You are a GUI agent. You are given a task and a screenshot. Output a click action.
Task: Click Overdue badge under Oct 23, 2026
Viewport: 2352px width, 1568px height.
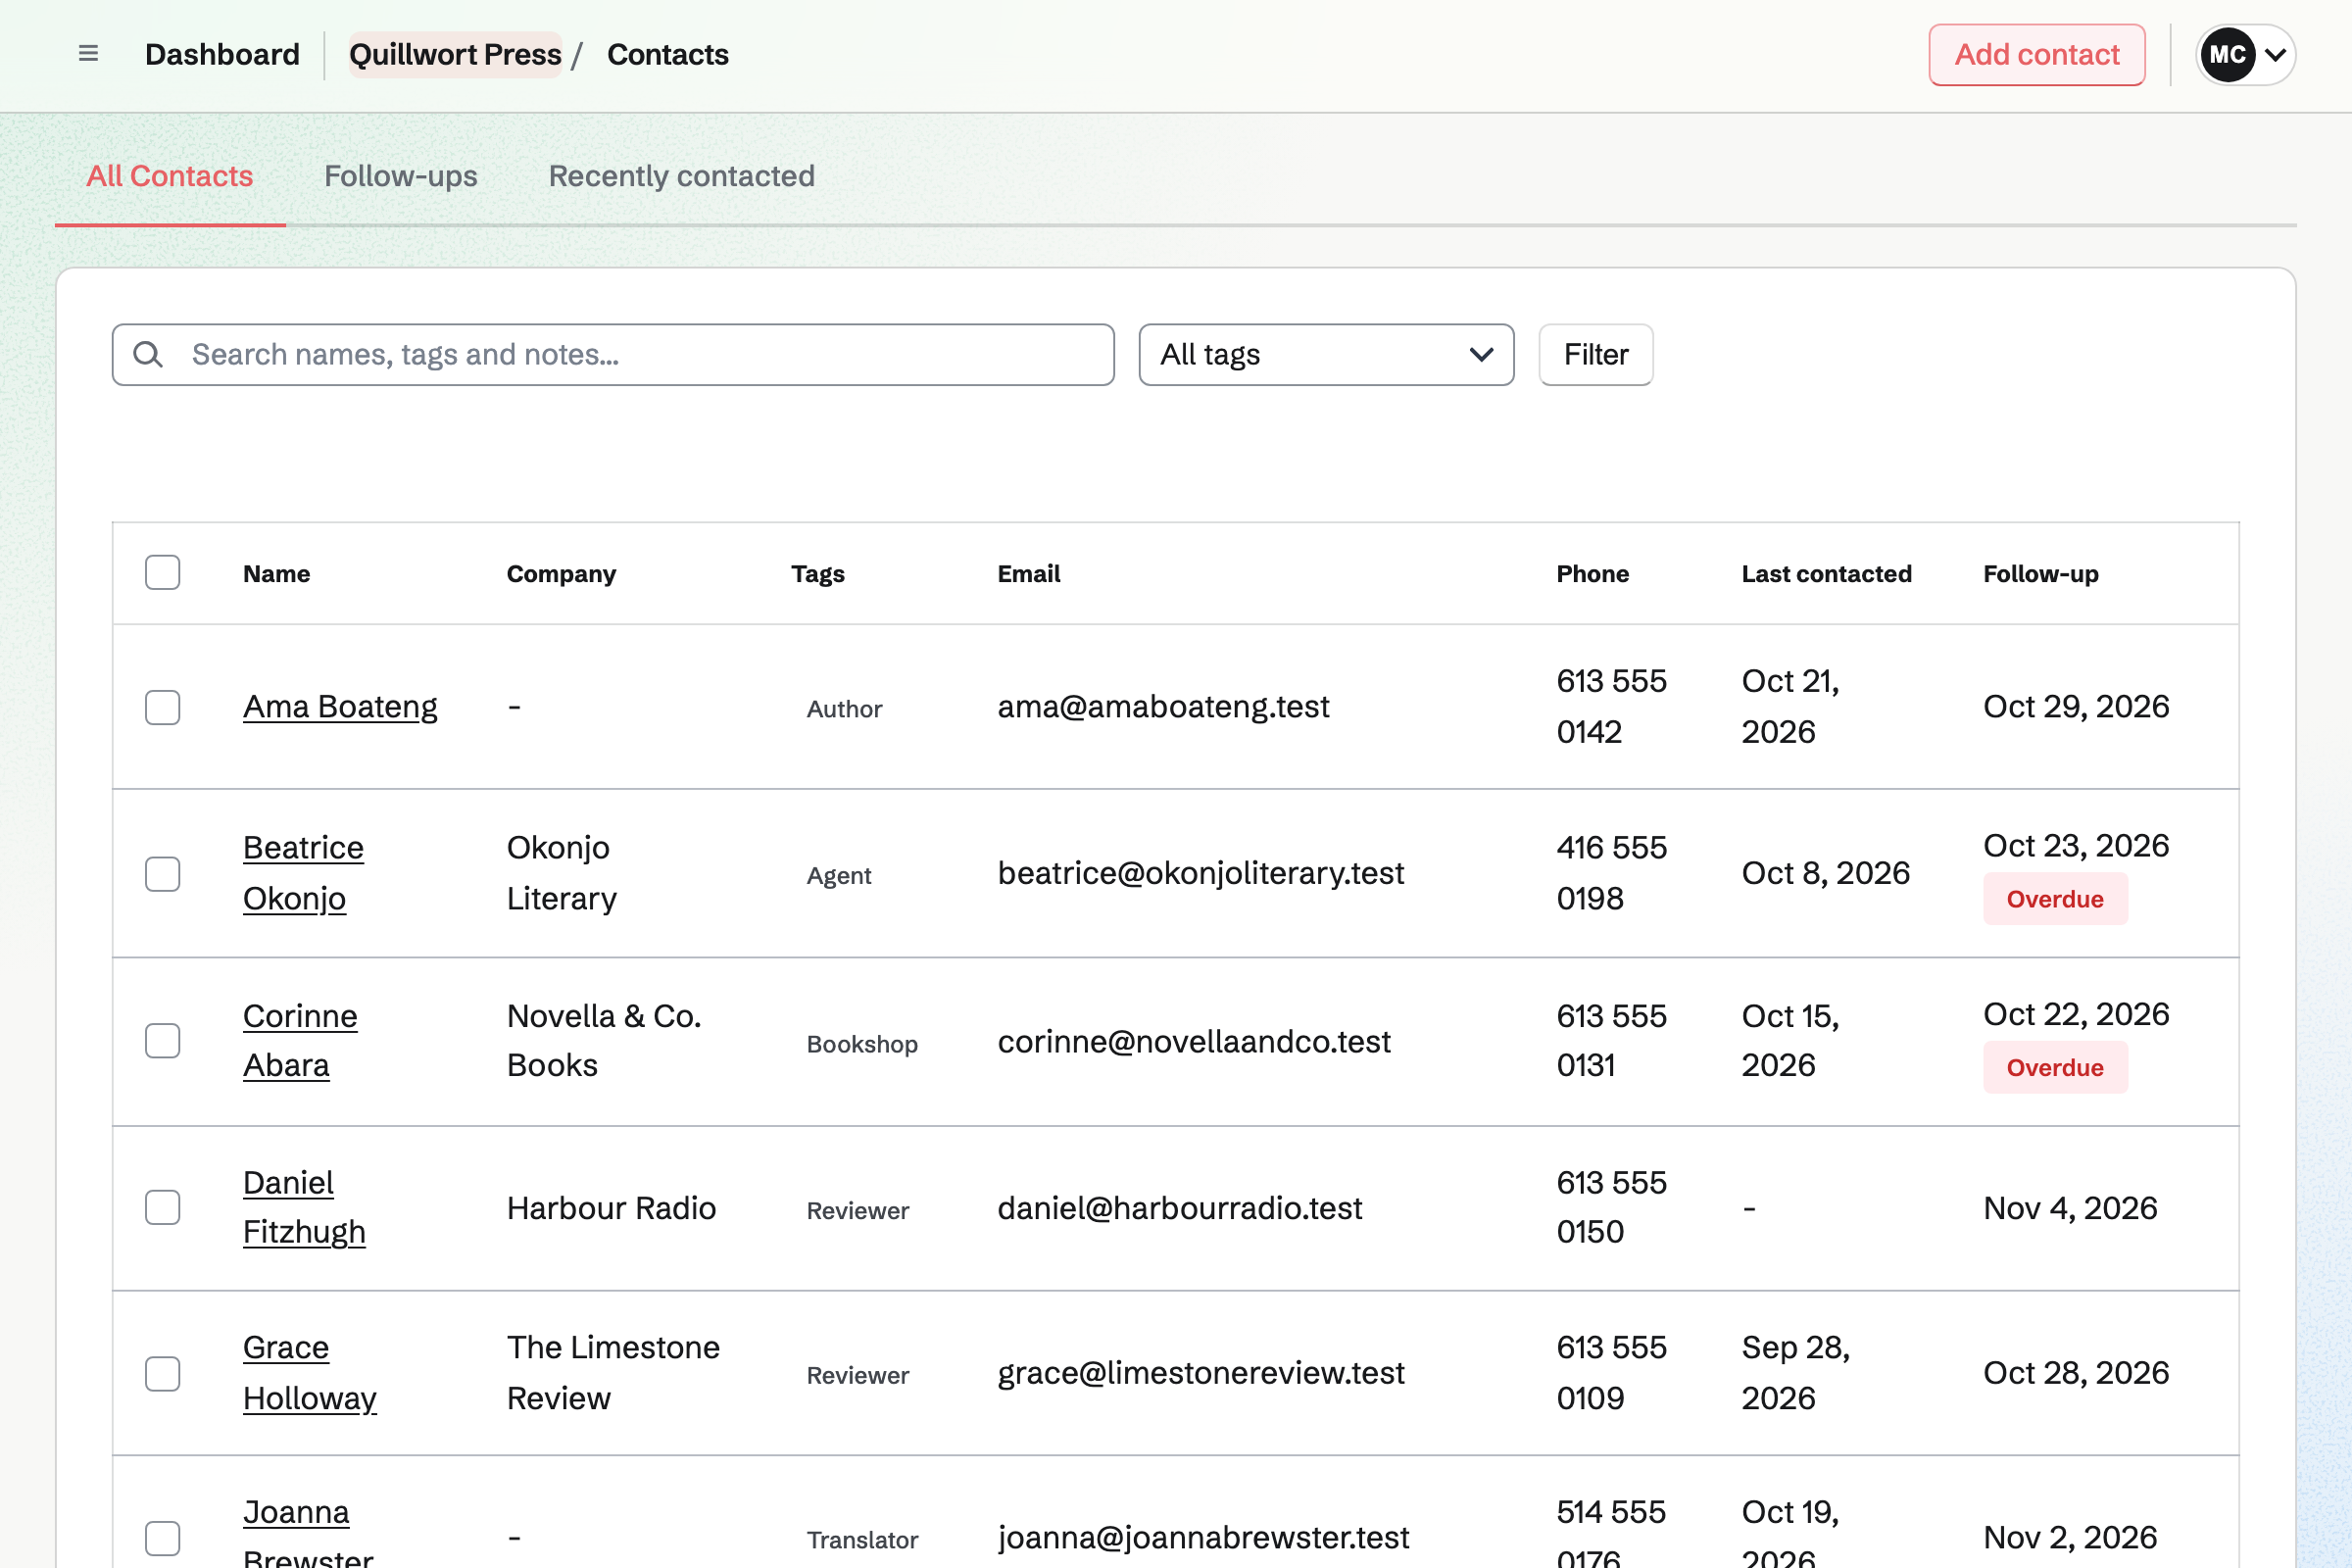point(2055,899)
